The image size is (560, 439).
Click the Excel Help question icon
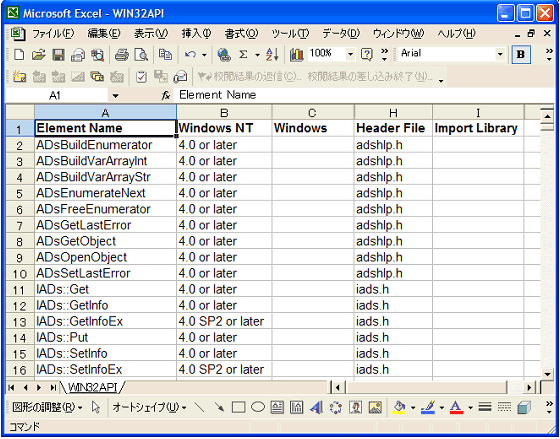click(367, 55)
